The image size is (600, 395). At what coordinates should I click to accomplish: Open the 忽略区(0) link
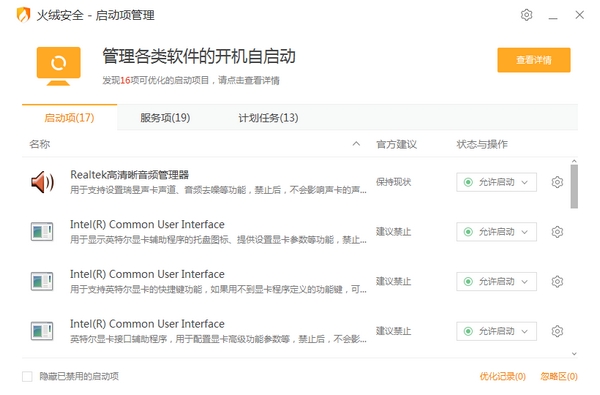559,377
